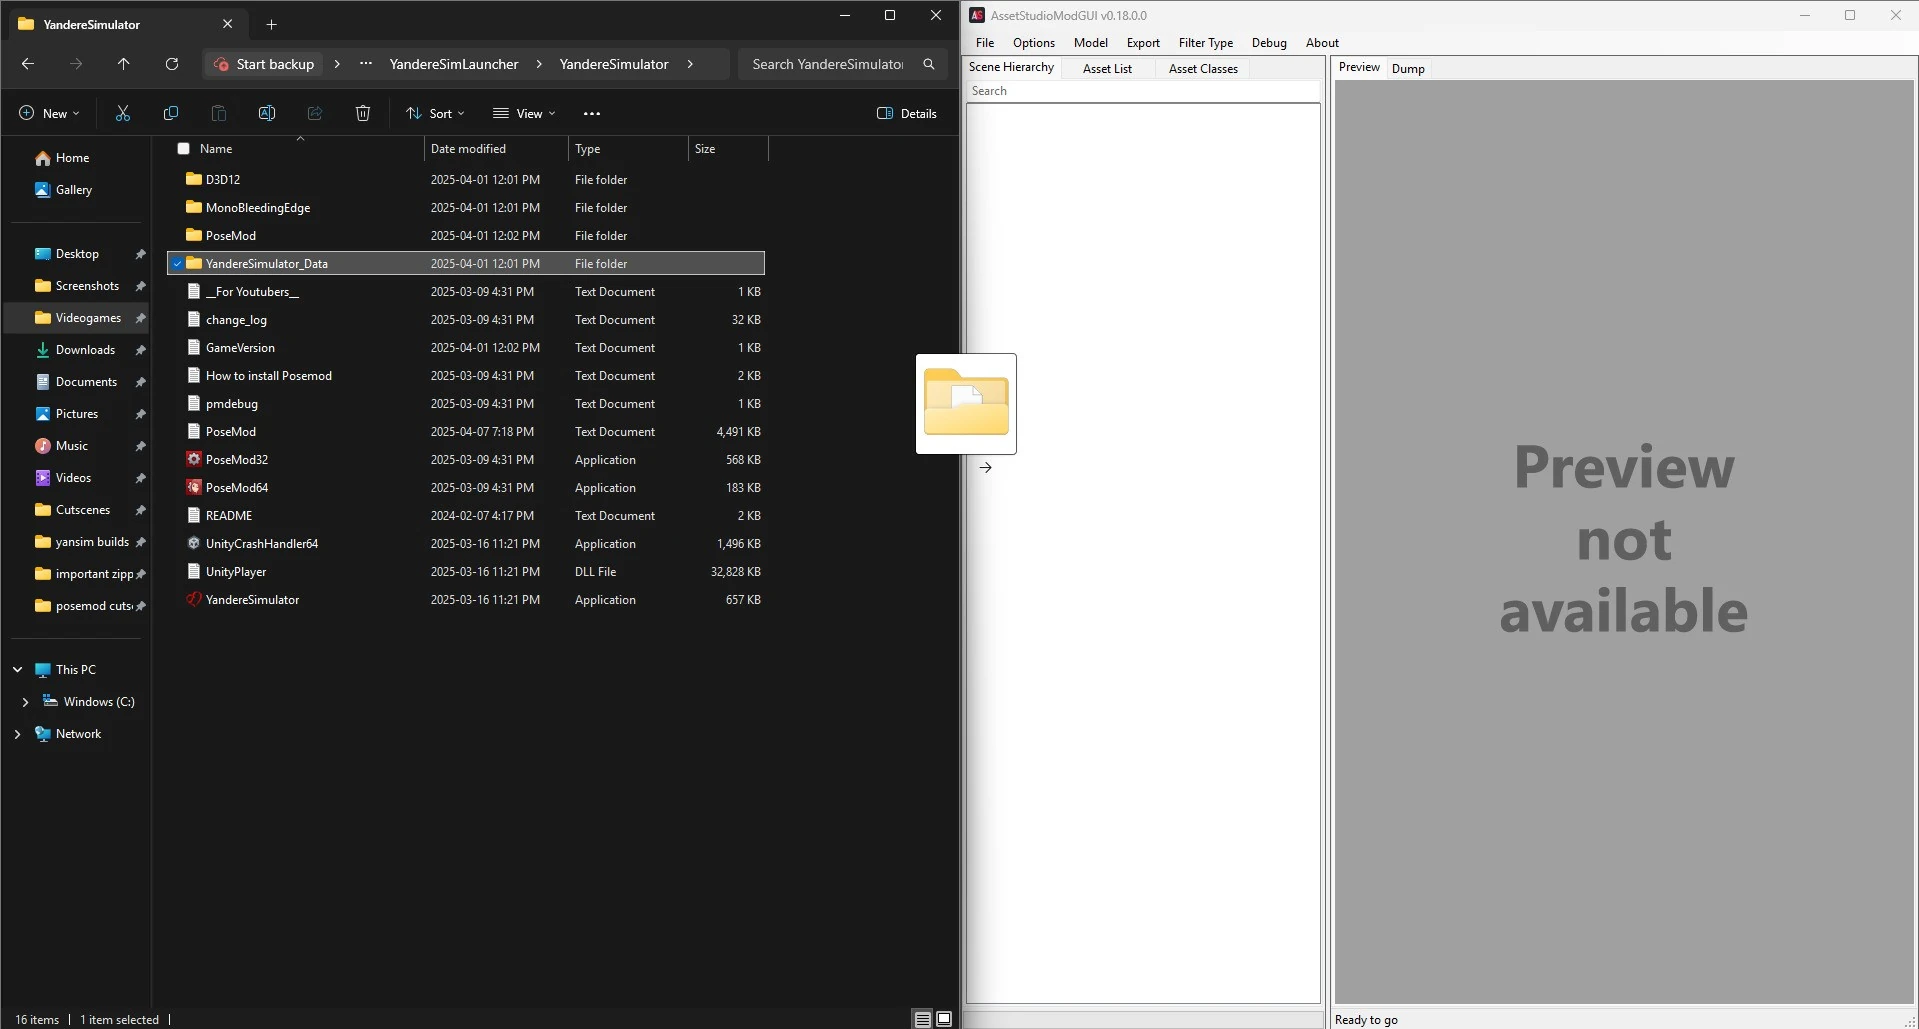
Task: Open Gallery in navigation pane
Action: coord(63,190)
